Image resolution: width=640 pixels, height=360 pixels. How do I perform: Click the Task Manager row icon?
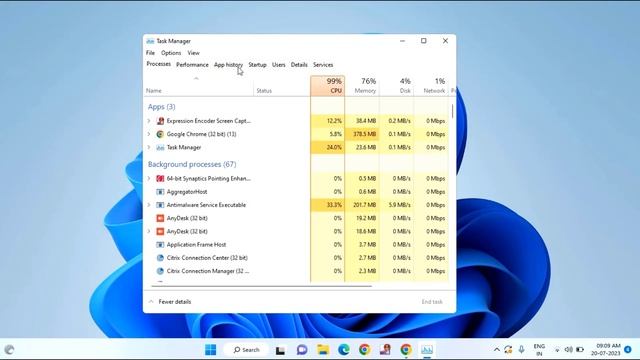[160, 147]
